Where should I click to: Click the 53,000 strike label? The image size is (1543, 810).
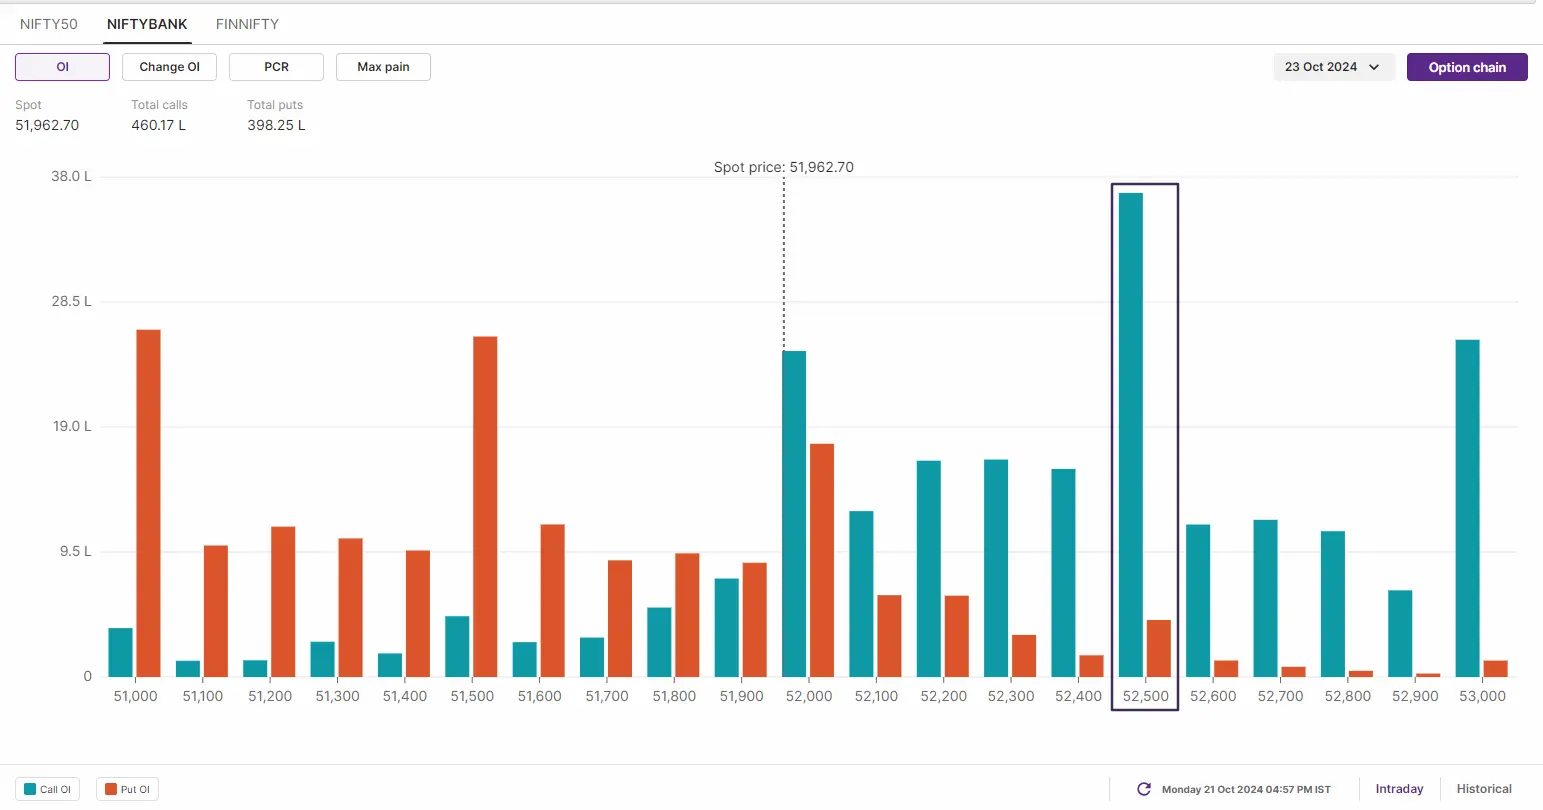tap(1482, 696)
